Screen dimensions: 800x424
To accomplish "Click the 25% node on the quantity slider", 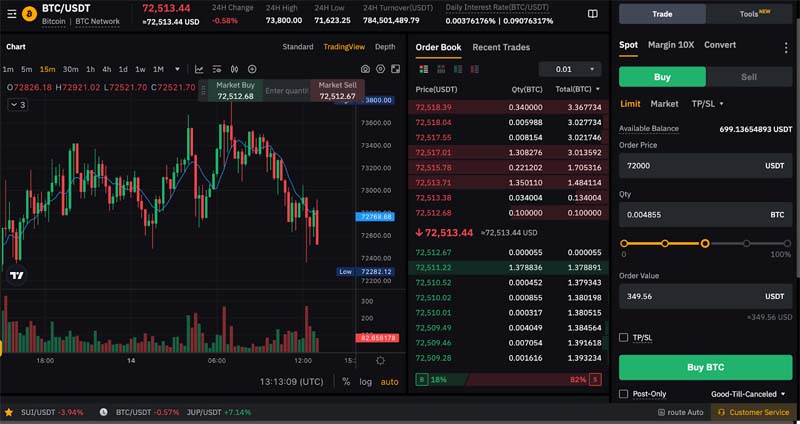I will (664, 244).
